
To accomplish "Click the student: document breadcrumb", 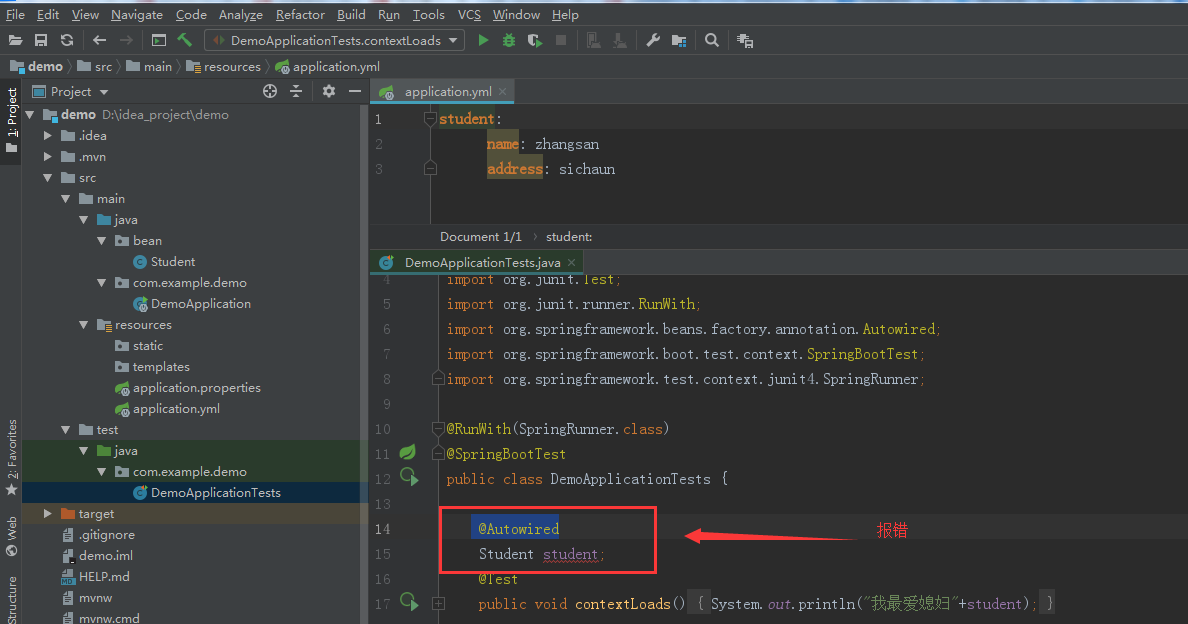I will click(569, 237).
